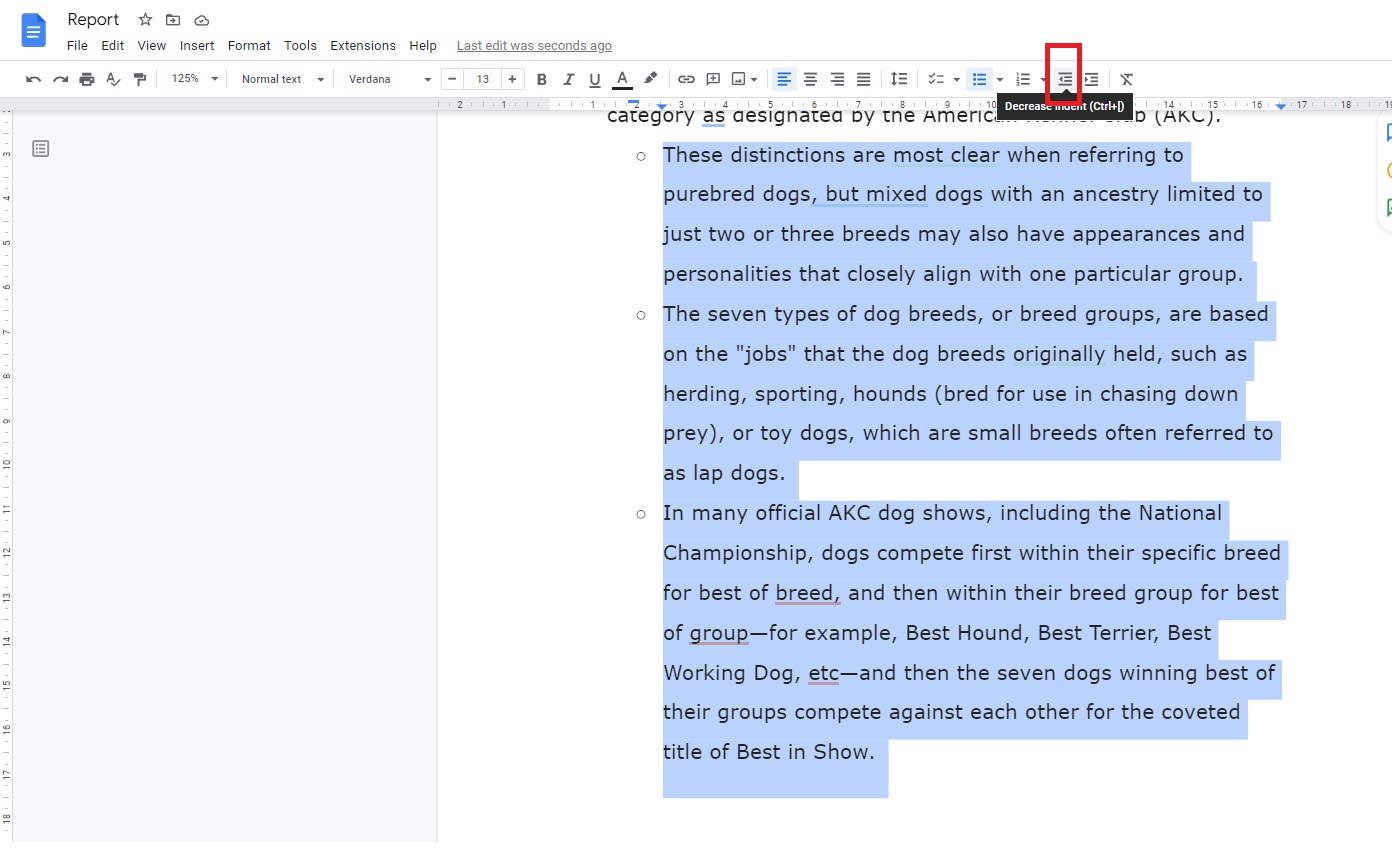The width and height of the screenshot is (1392, 848).
Task: Click the Report document title
Action: pos(93,20)
